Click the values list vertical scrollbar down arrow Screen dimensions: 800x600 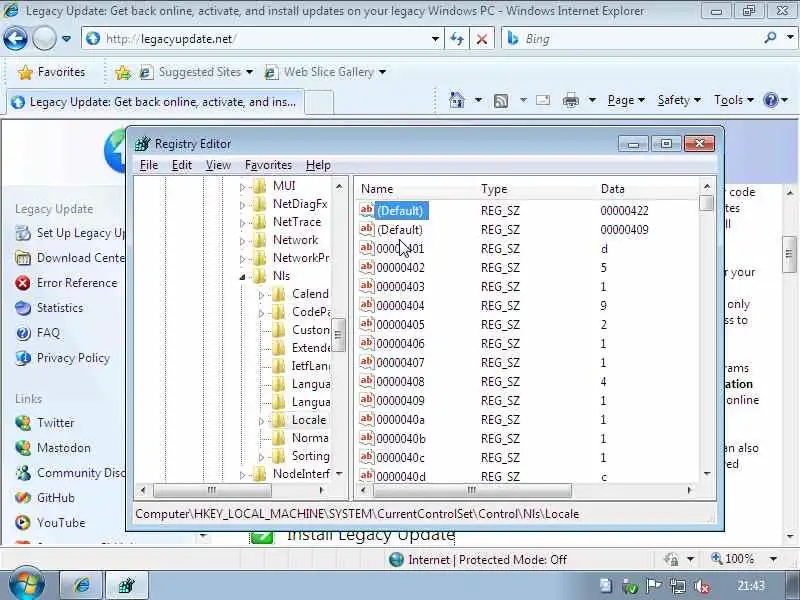pyautogui.click(x=707, y=474)
